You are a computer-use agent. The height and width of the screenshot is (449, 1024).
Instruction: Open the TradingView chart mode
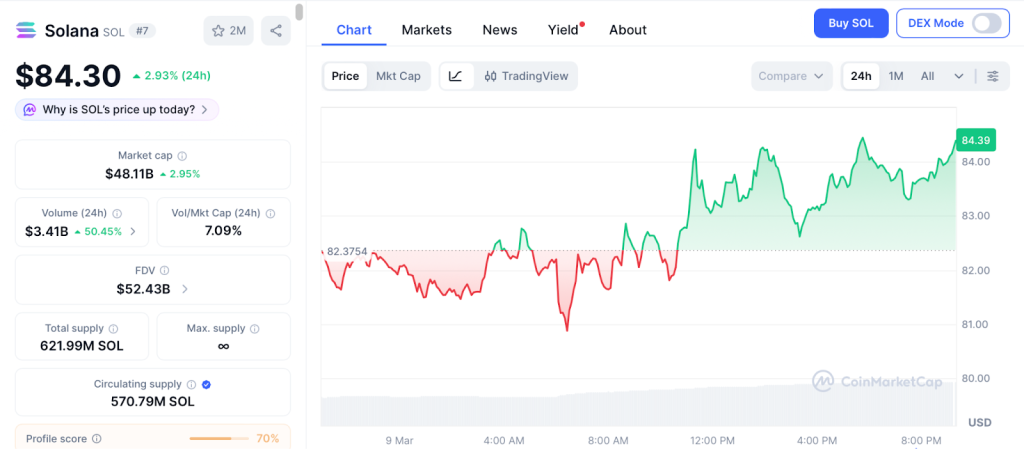526,76
